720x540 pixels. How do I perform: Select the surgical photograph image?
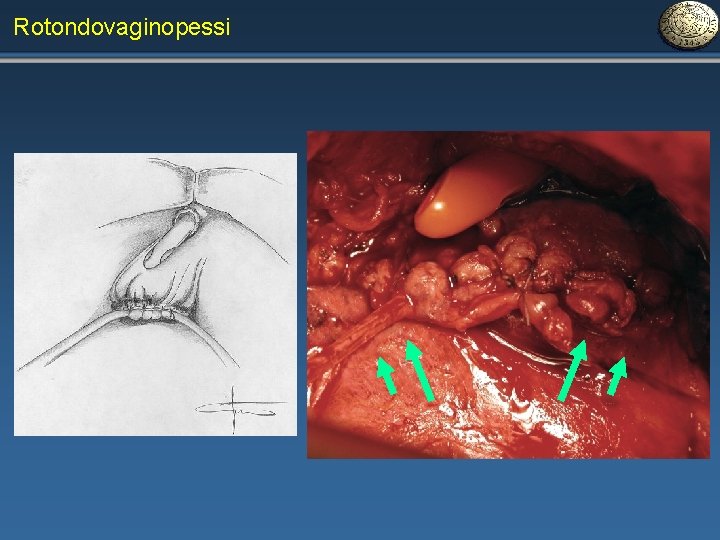(x=508, y=295)
